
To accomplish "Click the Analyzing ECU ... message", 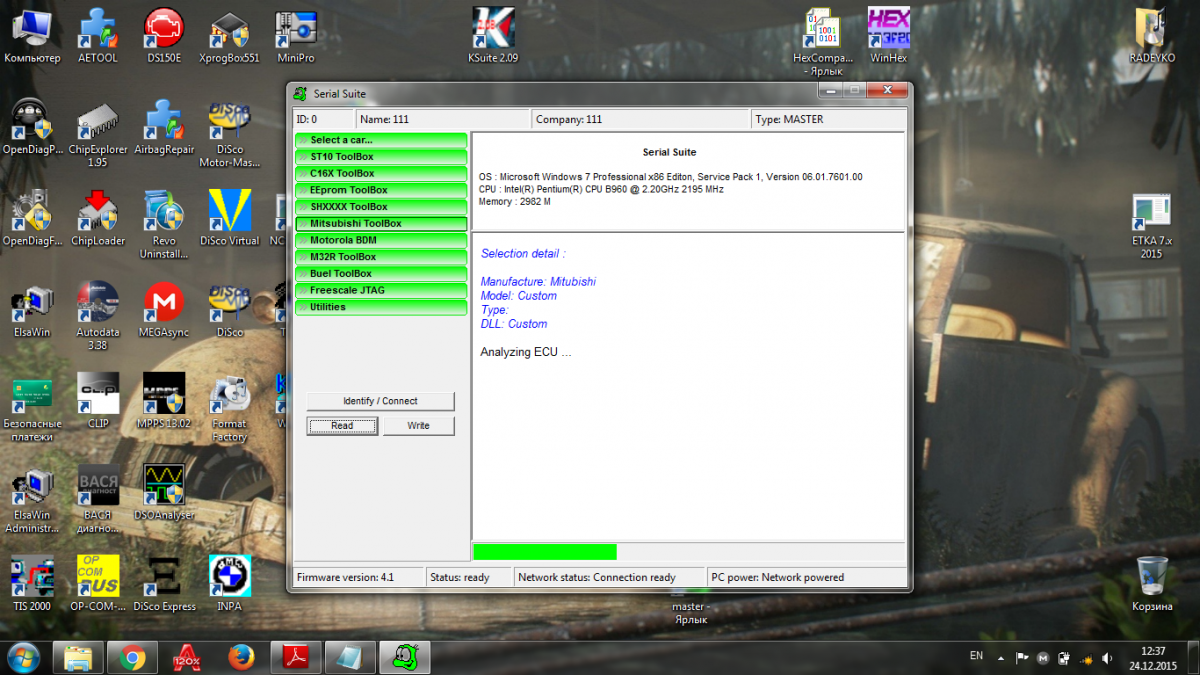I will [526, 352].
